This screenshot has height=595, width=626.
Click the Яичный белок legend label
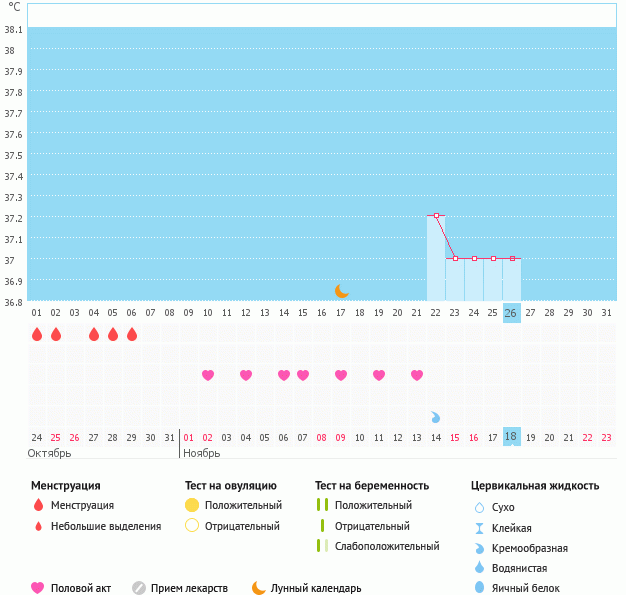(527, 588)
